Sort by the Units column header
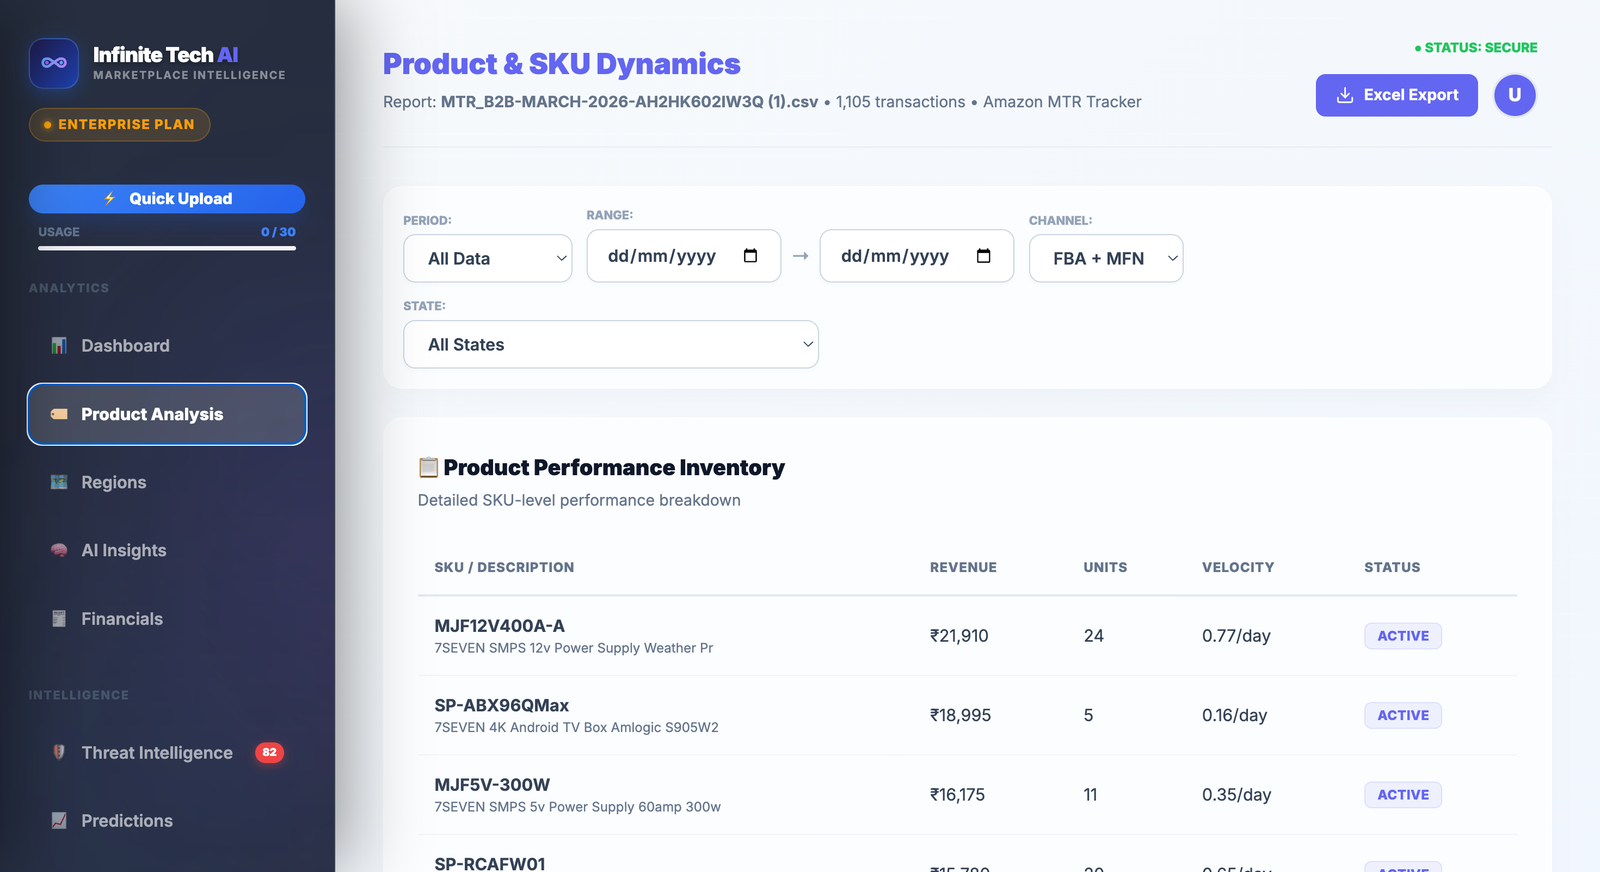The height and width of the screenshot is (872, 1600). pos(1105,567)
